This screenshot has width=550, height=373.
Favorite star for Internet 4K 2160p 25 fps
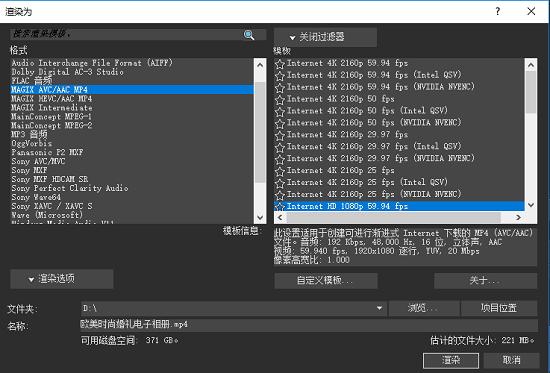coord(280,171)
